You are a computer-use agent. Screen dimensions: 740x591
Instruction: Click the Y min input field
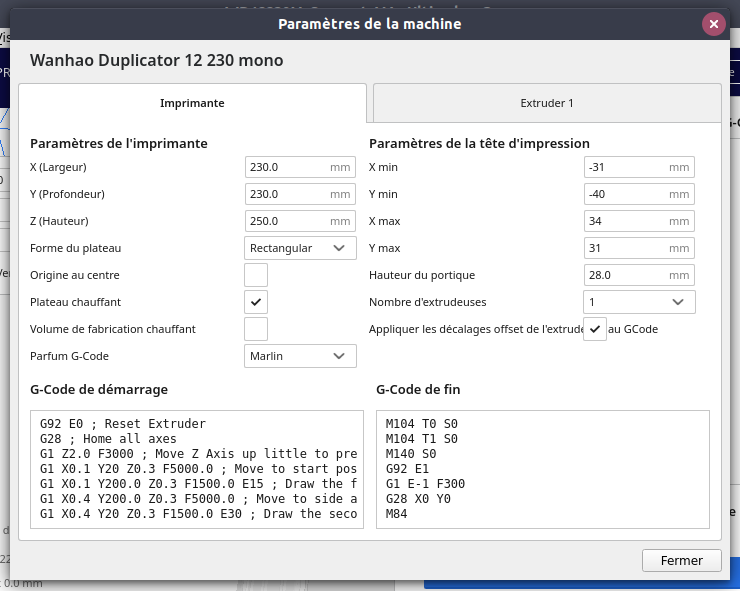coord(639,194)
